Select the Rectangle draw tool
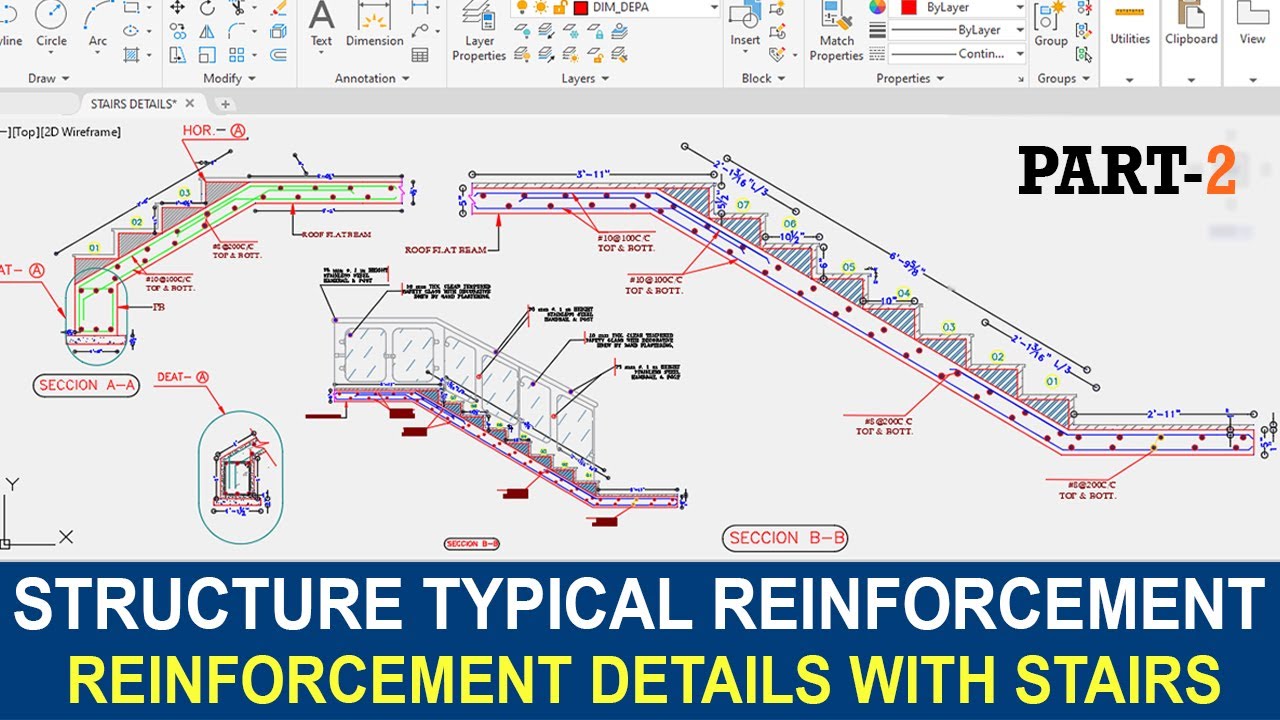Image resolution: width=1280 pixels, height=720 pixels. pyautogui.click(x=131, y=8)
